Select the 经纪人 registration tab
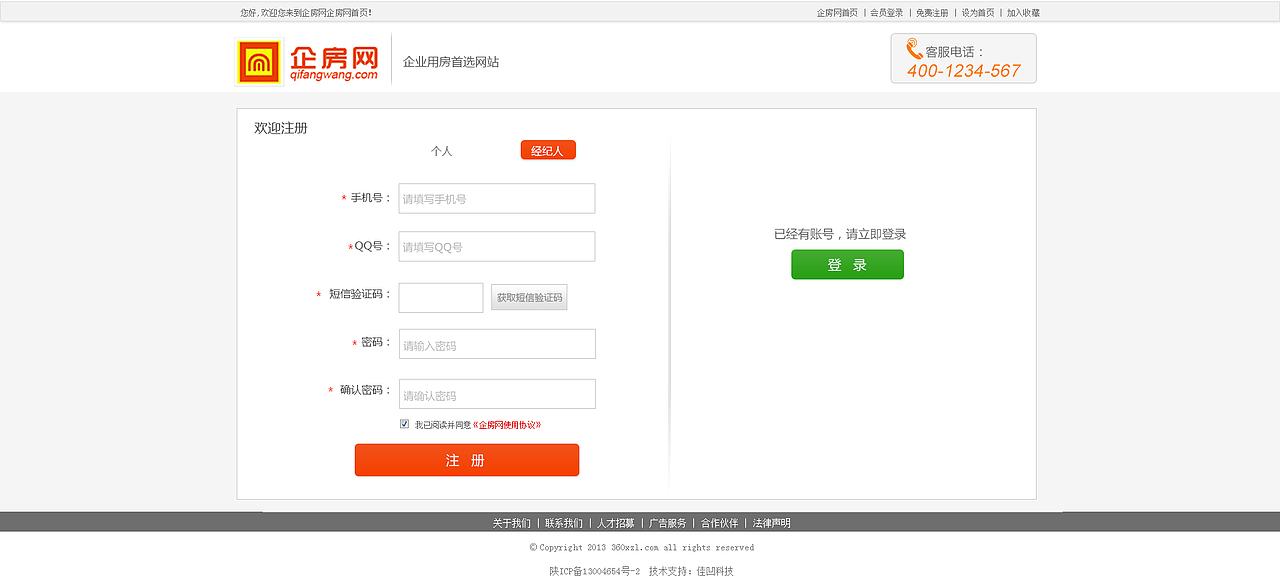Viewport: 1280px width, 585px height. 548,150
